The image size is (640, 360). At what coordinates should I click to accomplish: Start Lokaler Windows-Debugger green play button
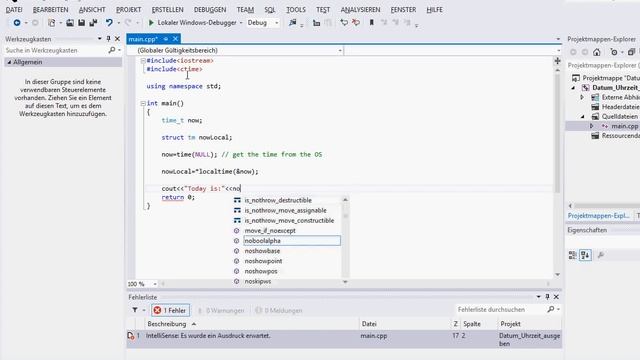pyautogui.click(x=151, y=23)
